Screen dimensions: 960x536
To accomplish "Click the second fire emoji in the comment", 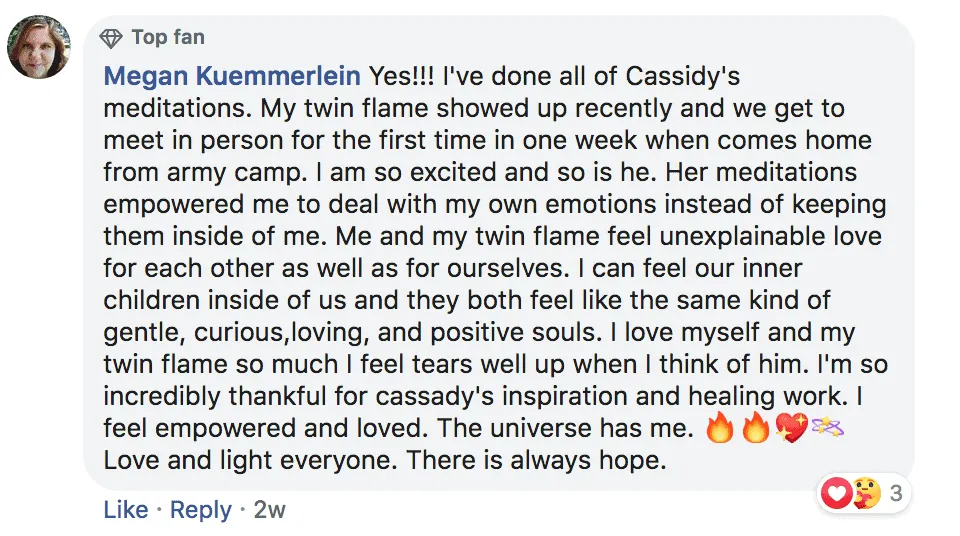I will pos(755,427).
